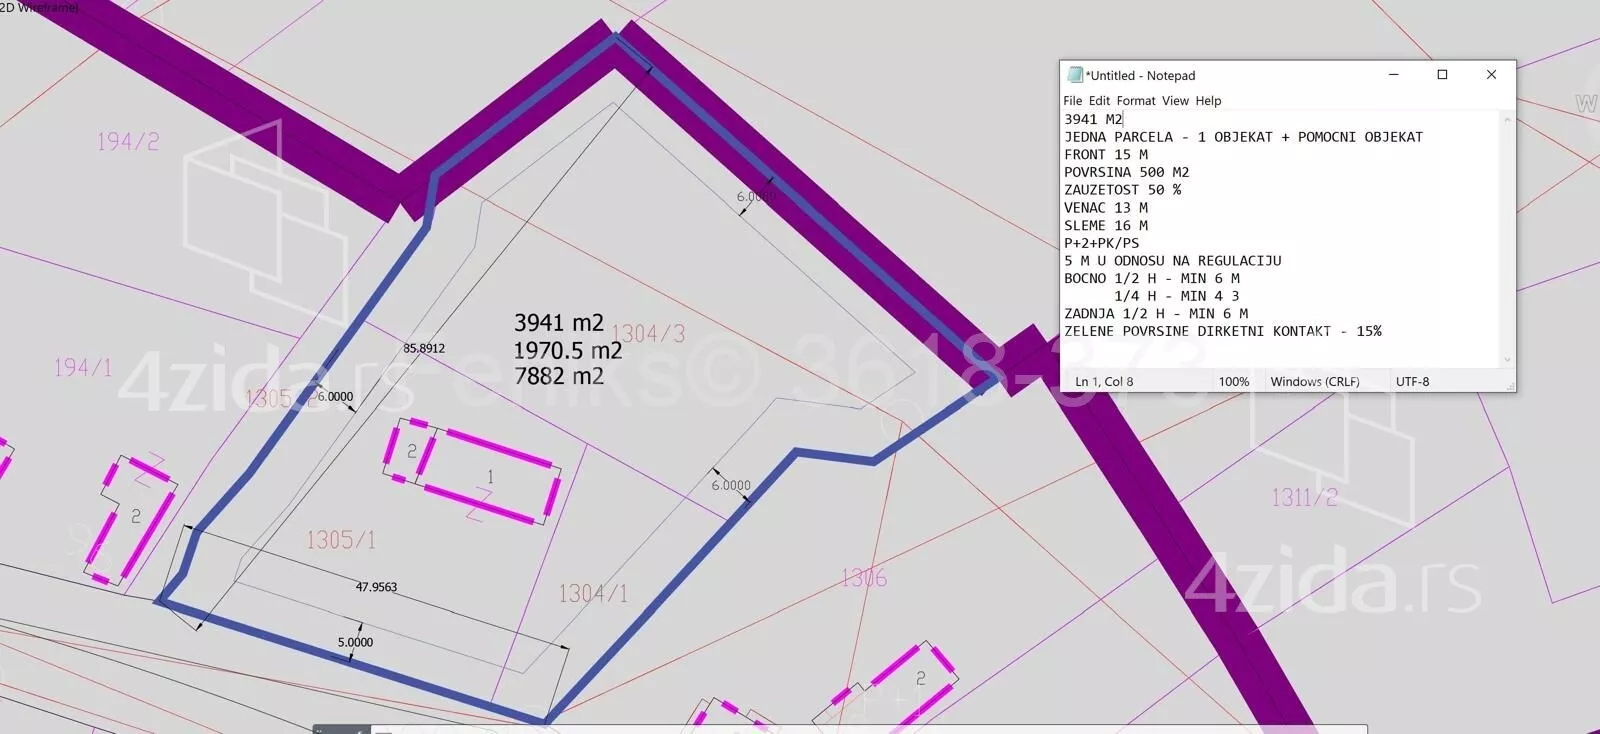
Task: Click parcel label 1306
Action: [x=864, y=578]
